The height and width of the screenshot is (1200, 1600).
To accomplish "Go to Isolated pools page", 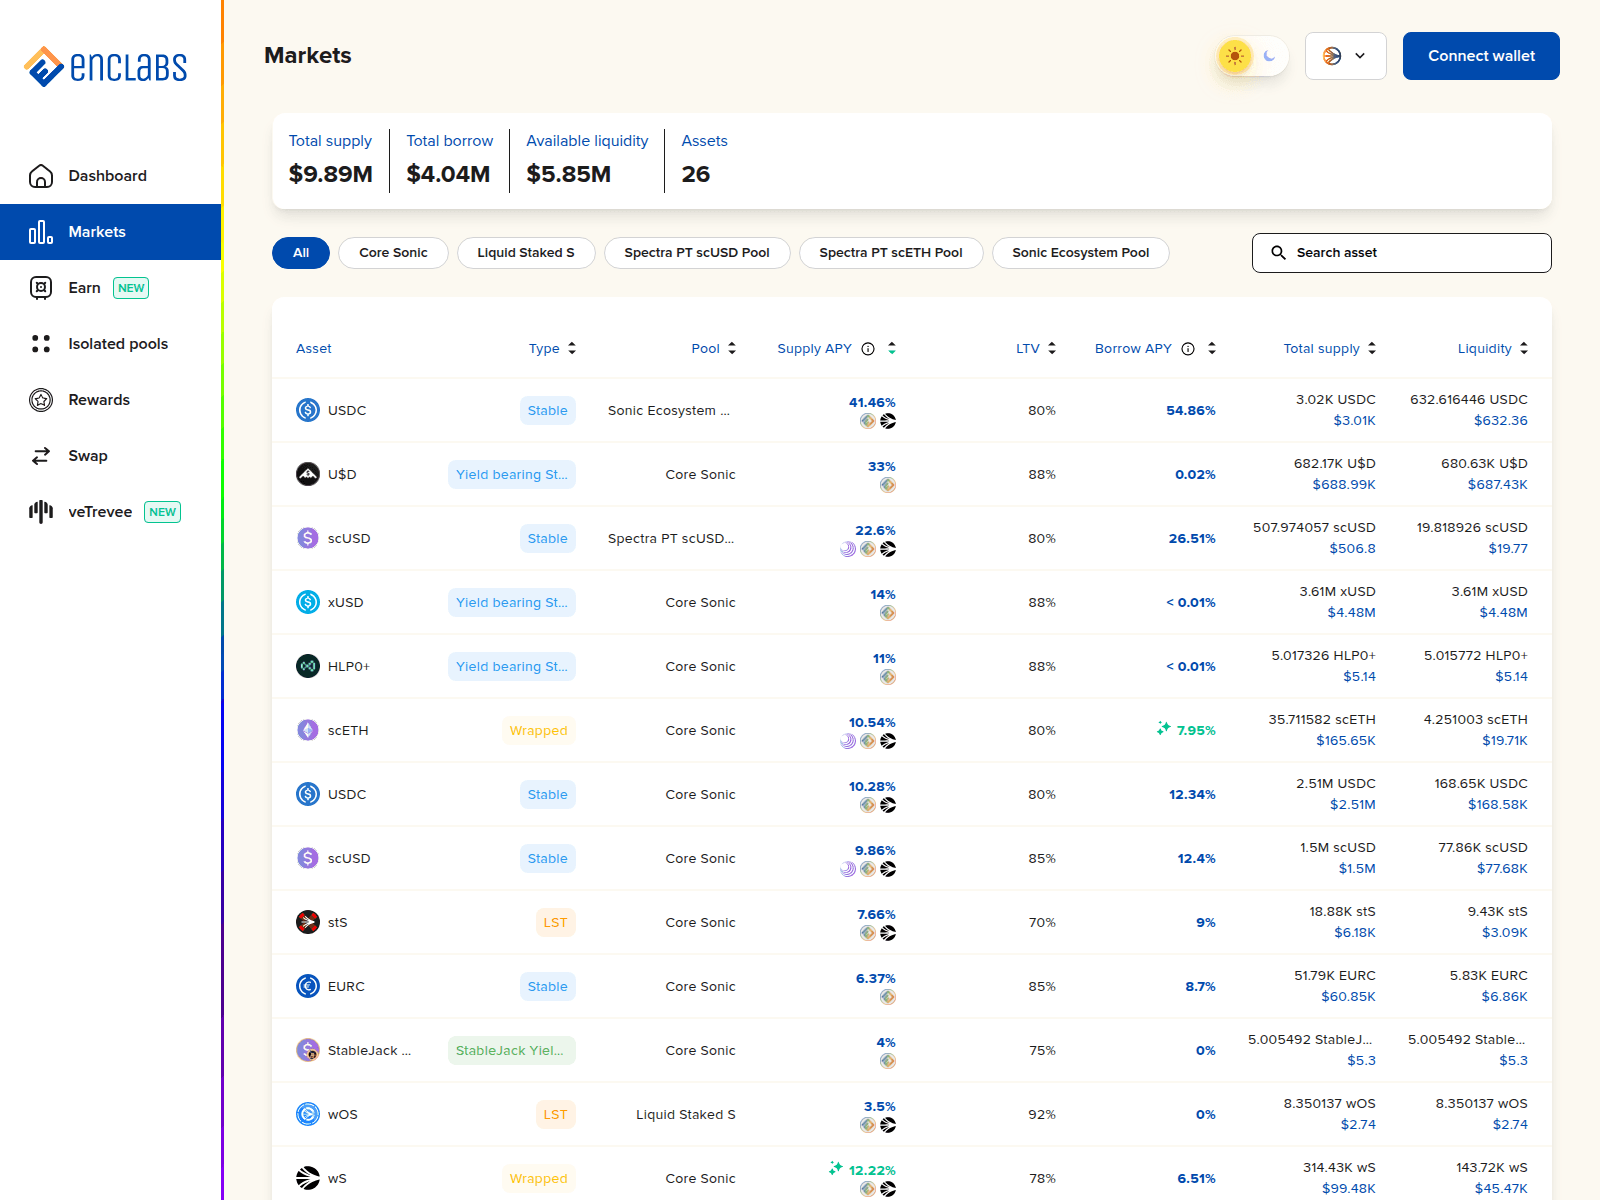I will tap(110, 344).
